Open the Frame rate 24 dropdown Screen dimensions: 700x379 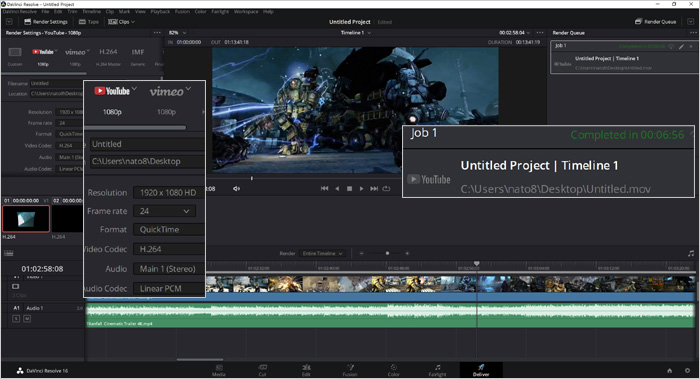pos(164,211)
